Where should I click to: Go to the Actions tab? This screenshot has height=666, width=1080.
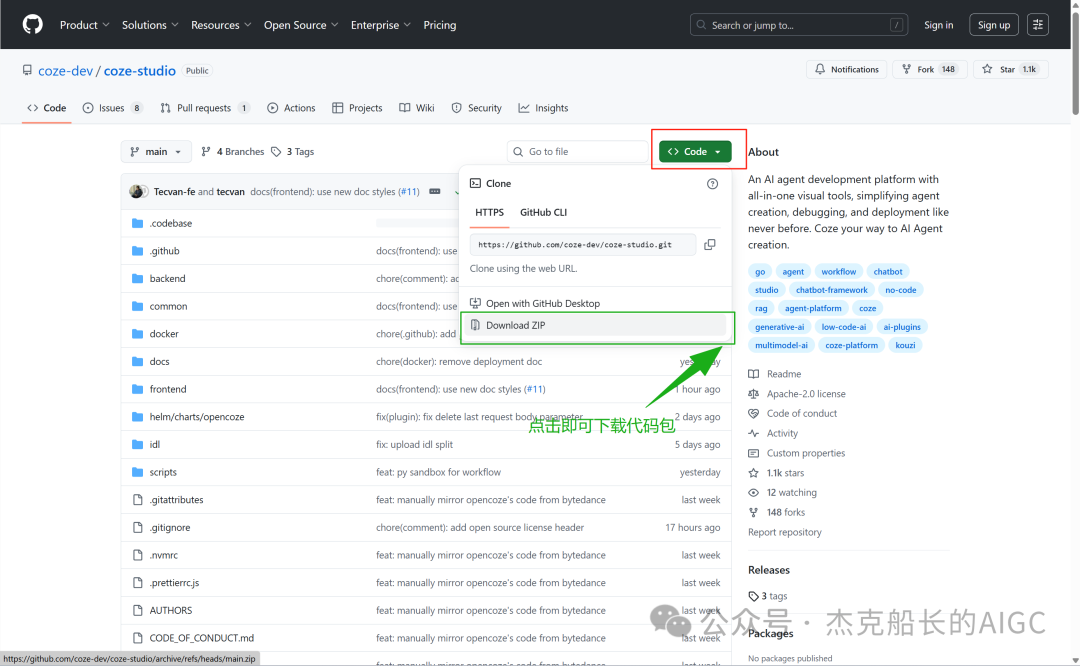pyautogui.click(x=291, y=108)
